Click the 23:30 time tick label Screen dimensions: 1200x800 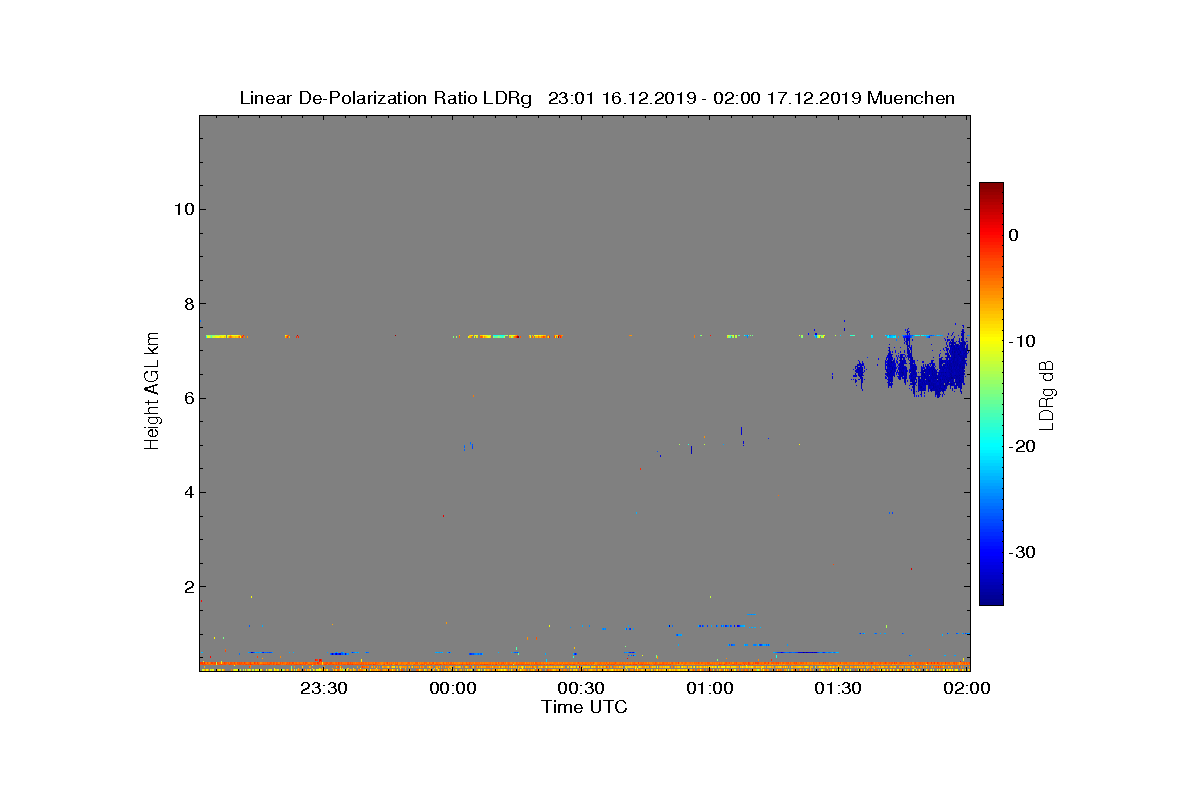point(324,688)
